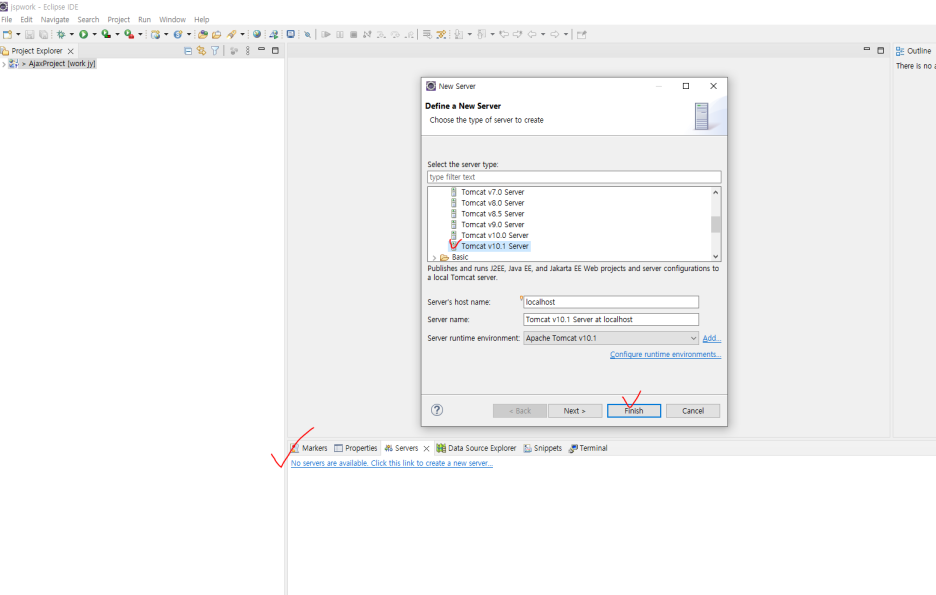This screenshot has height=595, width=936.
Task: Switch to the Data Source Explorer tab
Action: click(476, 448)
